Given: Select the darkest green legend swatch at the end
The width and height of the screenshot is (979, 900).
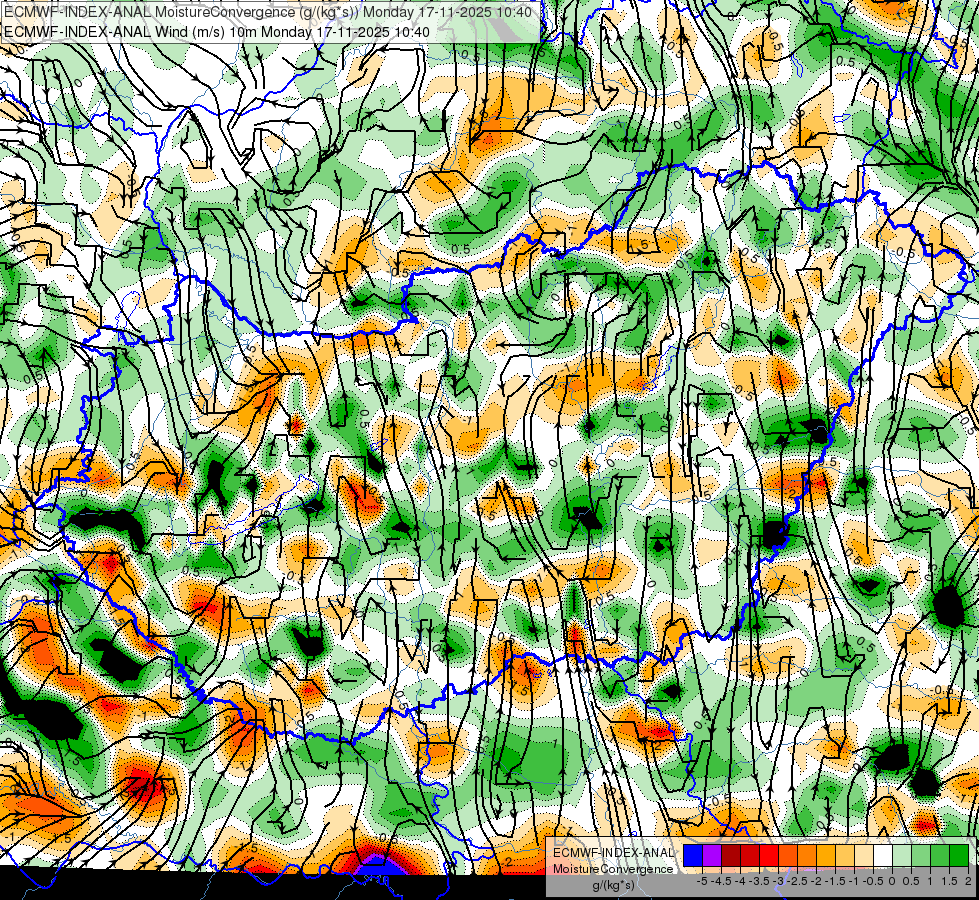Looking at the screenshot, I should pyautogui.click(x=959, y=856).
